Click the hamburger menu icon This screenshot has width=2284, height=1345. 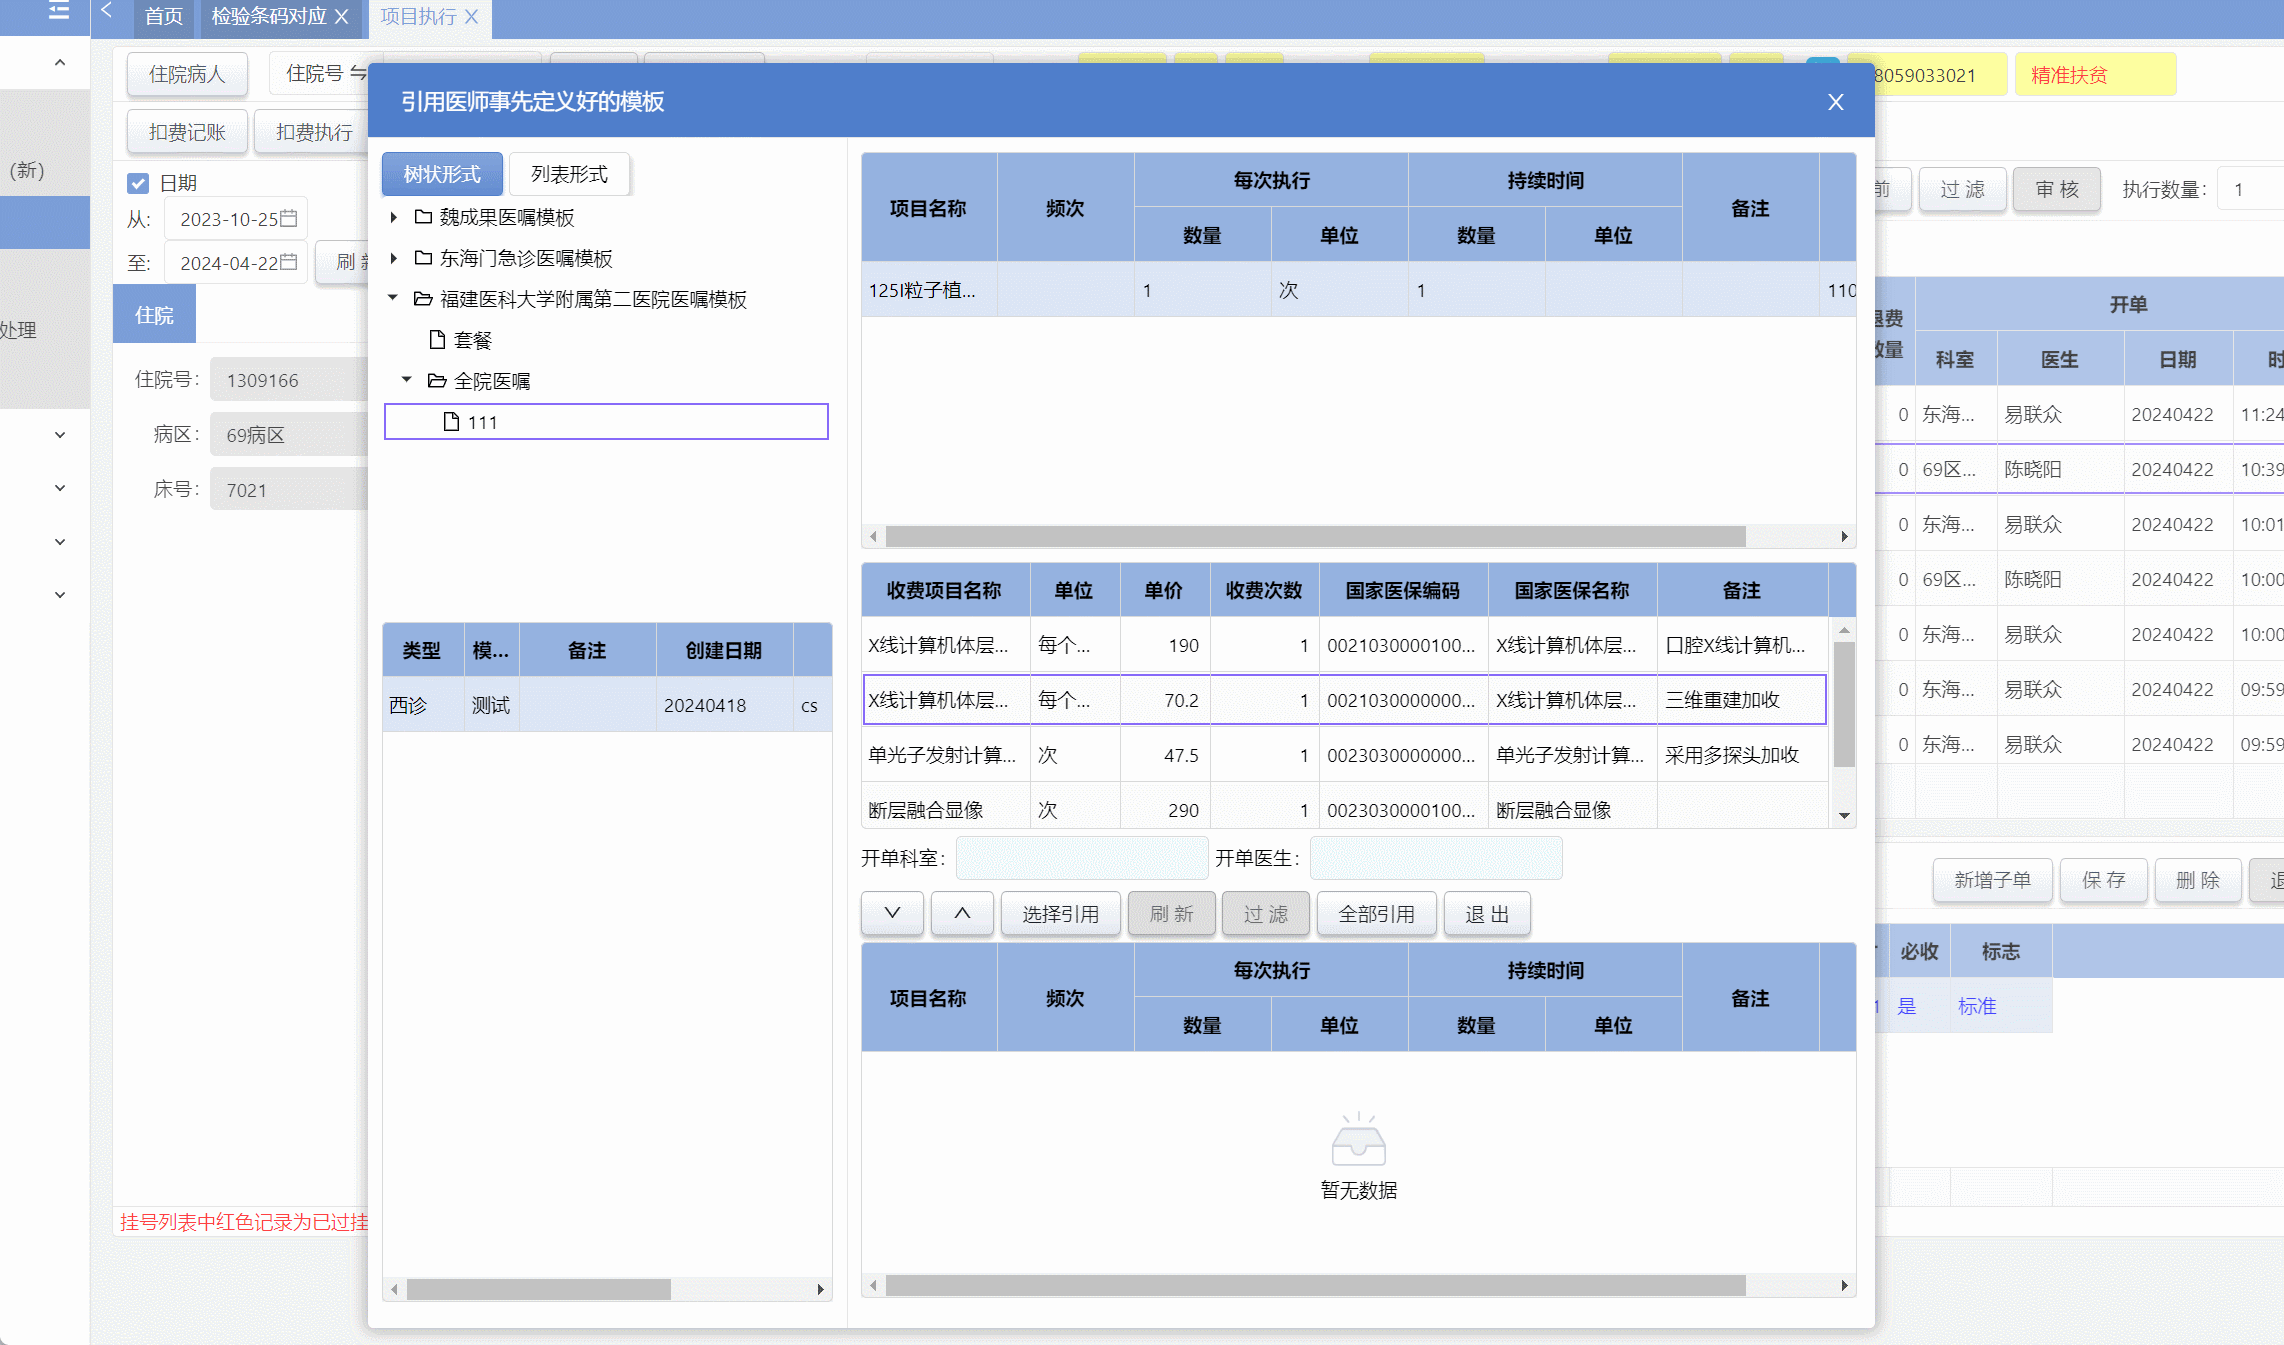(59, 12)
